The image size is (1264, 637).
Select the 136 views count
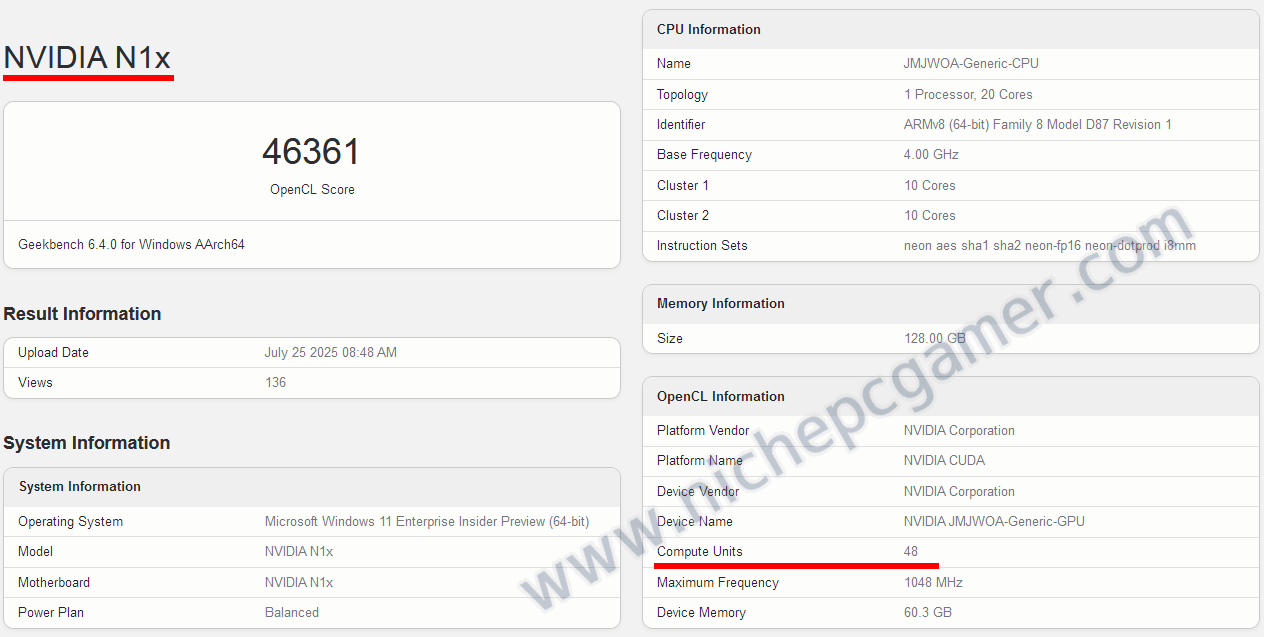point(275,382)
